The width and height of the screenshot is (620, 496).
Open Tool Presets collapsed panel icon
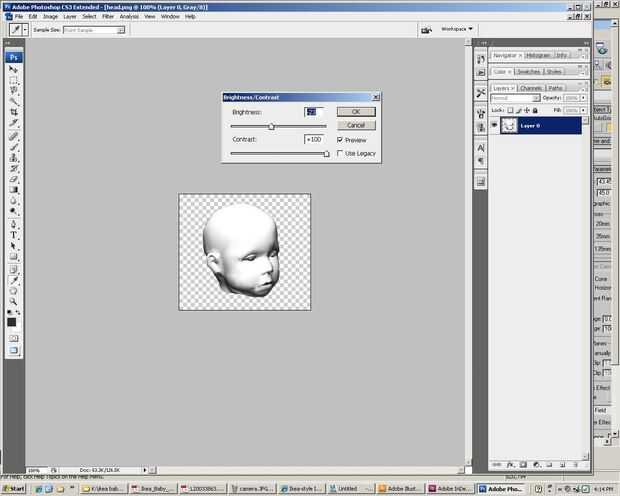tap(481, 93)
